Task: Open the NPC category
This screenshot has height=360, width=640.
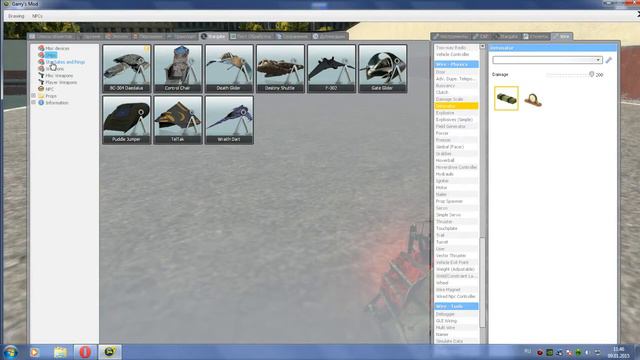Action: [x=49, y=89]
